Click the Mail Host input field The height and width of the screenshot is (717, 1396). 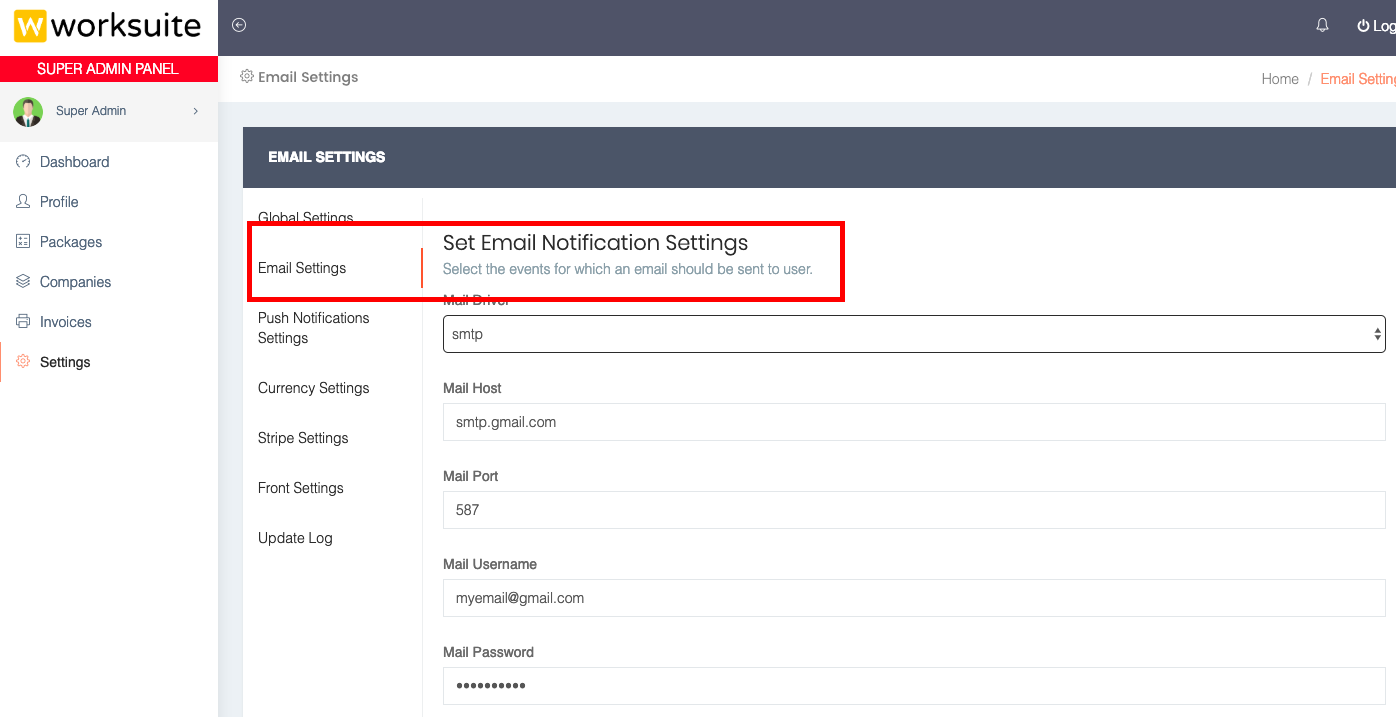pyautogui.click(x=913, y=422)
